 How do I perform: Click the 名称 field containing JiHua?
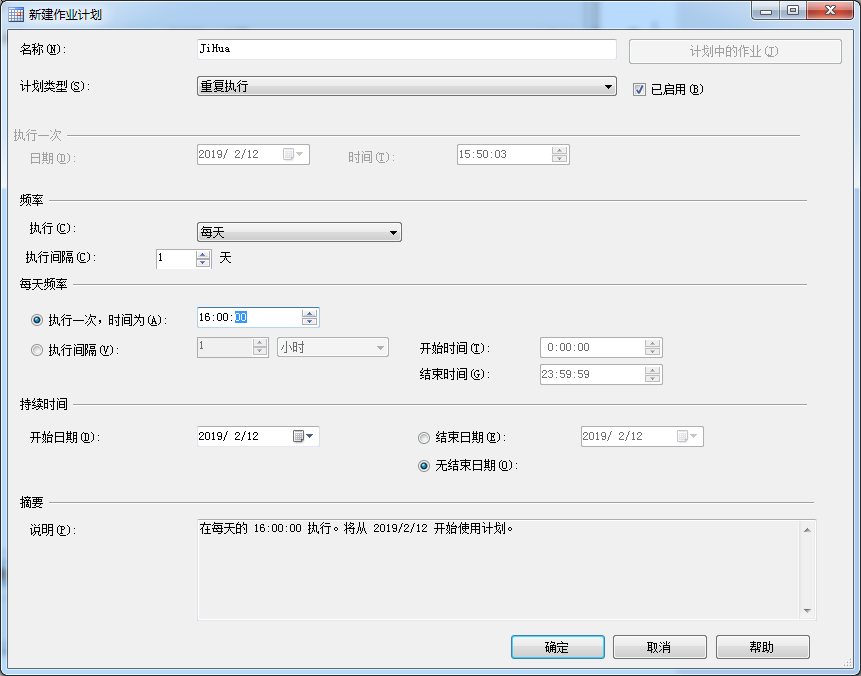(x=406, y=49)
